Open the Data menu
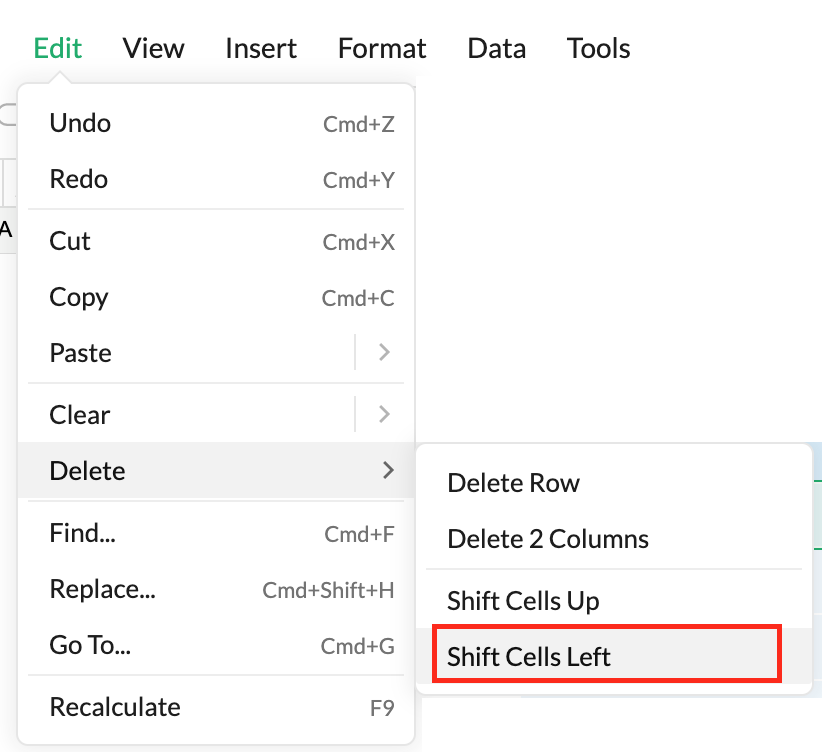Viewport: 822px width, 752px height. coord(496,48)
